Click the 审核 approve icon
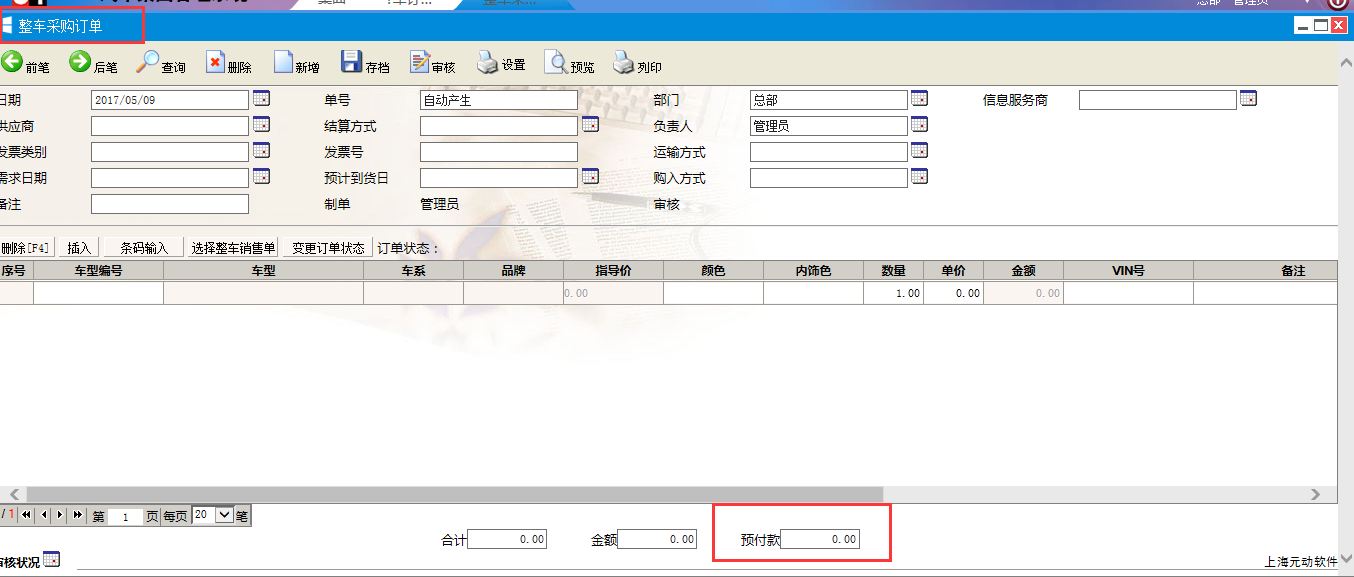The height and width of the screenshot is (577, 1354). pyautogui.click(x=420, y=63)
